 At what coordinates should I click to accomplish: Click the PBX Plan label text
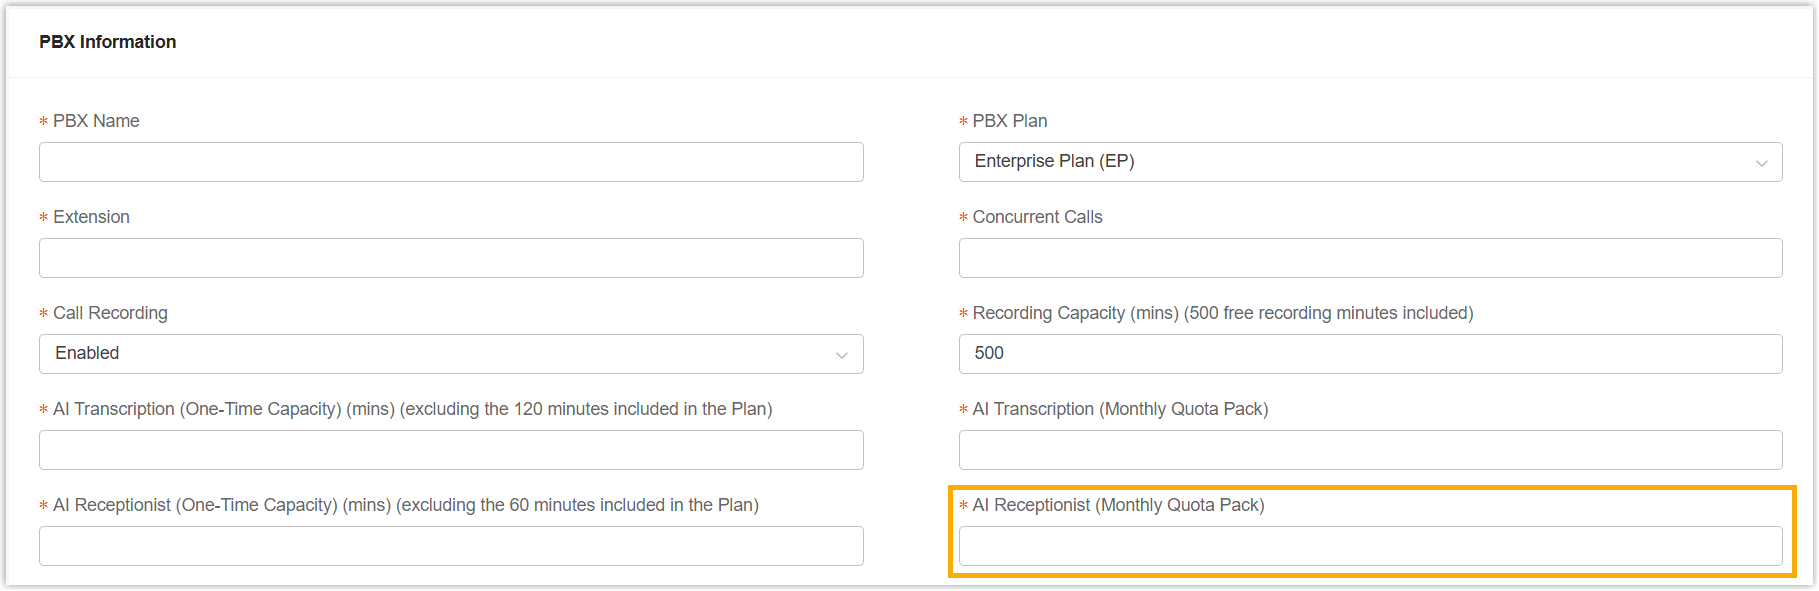[x=1010, y=121]
